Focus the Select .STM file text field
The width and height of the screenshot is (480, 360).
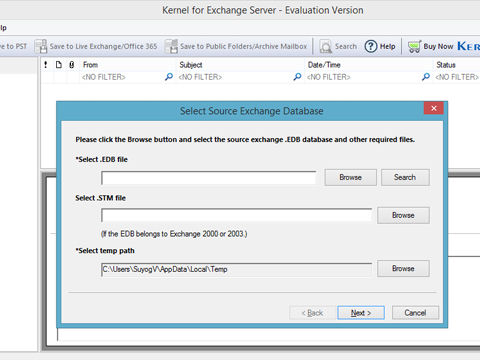[236, 215]
